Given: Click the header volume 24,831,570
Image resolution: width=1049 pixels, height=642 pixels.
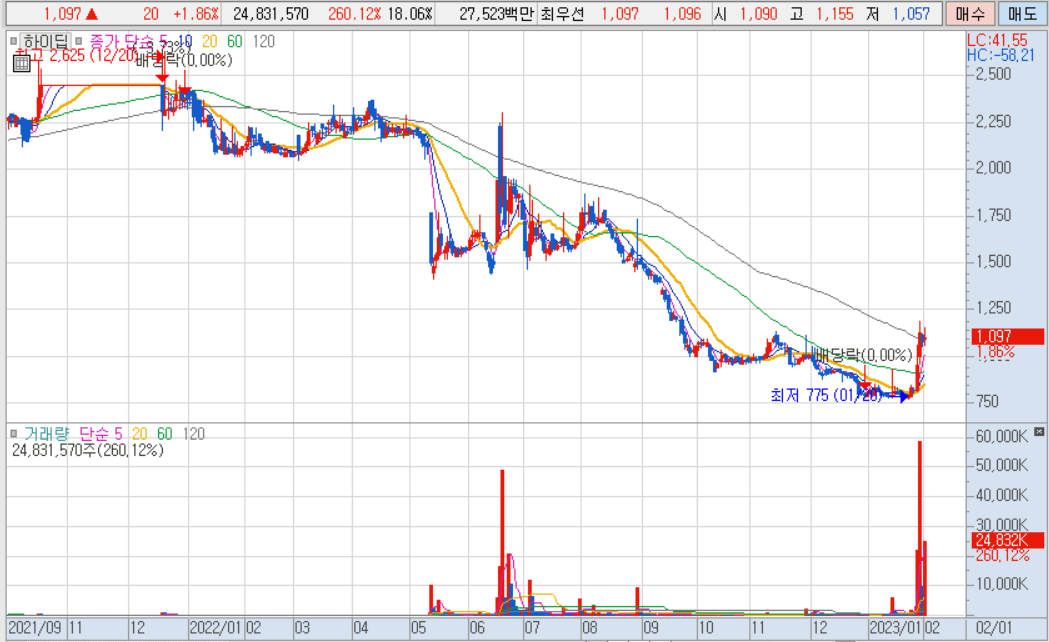Looking at the screenshot, I should (271, 13).
